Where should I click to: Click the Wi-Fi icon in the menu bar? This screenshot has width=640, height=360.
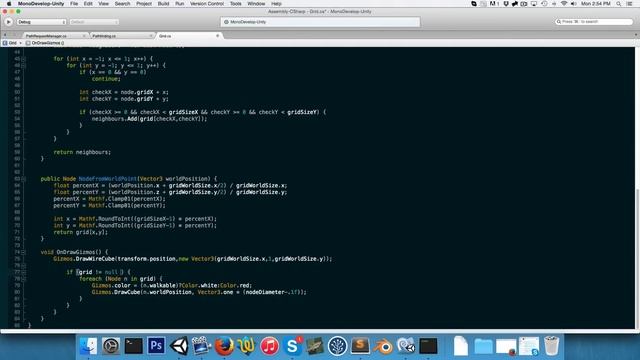point(564,4)
